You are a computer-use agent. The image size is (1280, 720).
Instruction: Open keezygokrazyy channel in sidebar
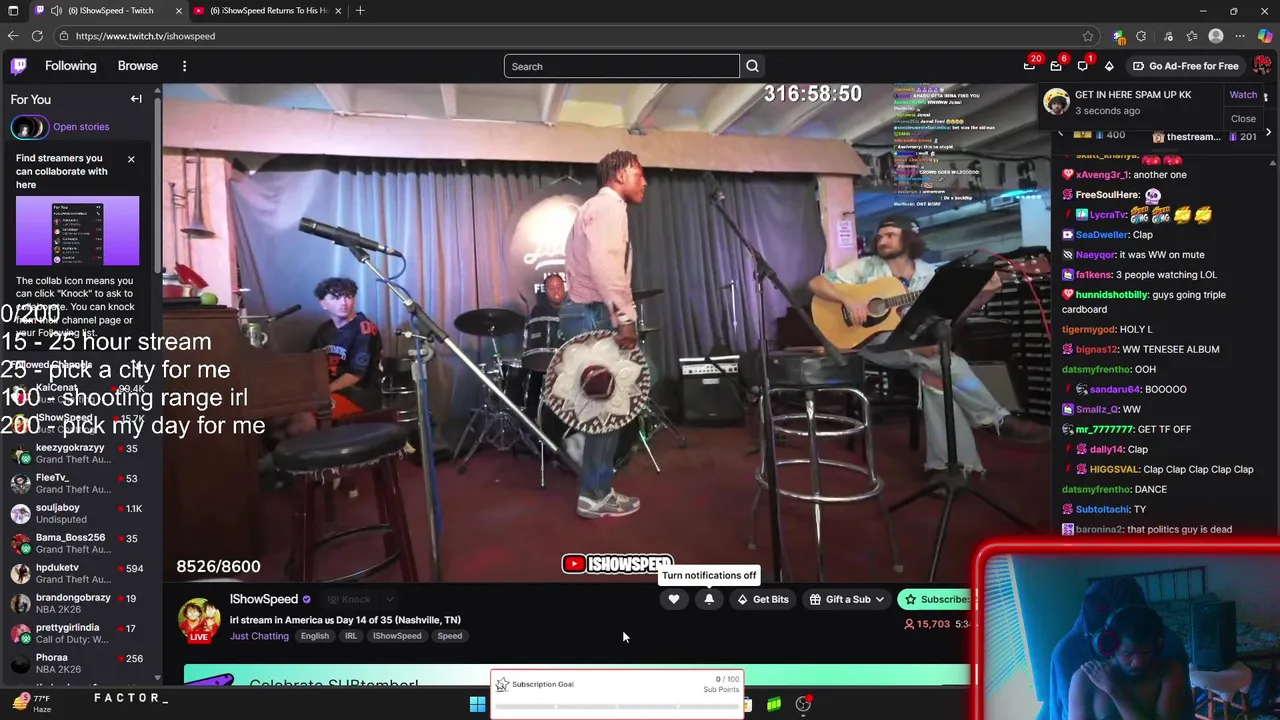click(77, 454)
